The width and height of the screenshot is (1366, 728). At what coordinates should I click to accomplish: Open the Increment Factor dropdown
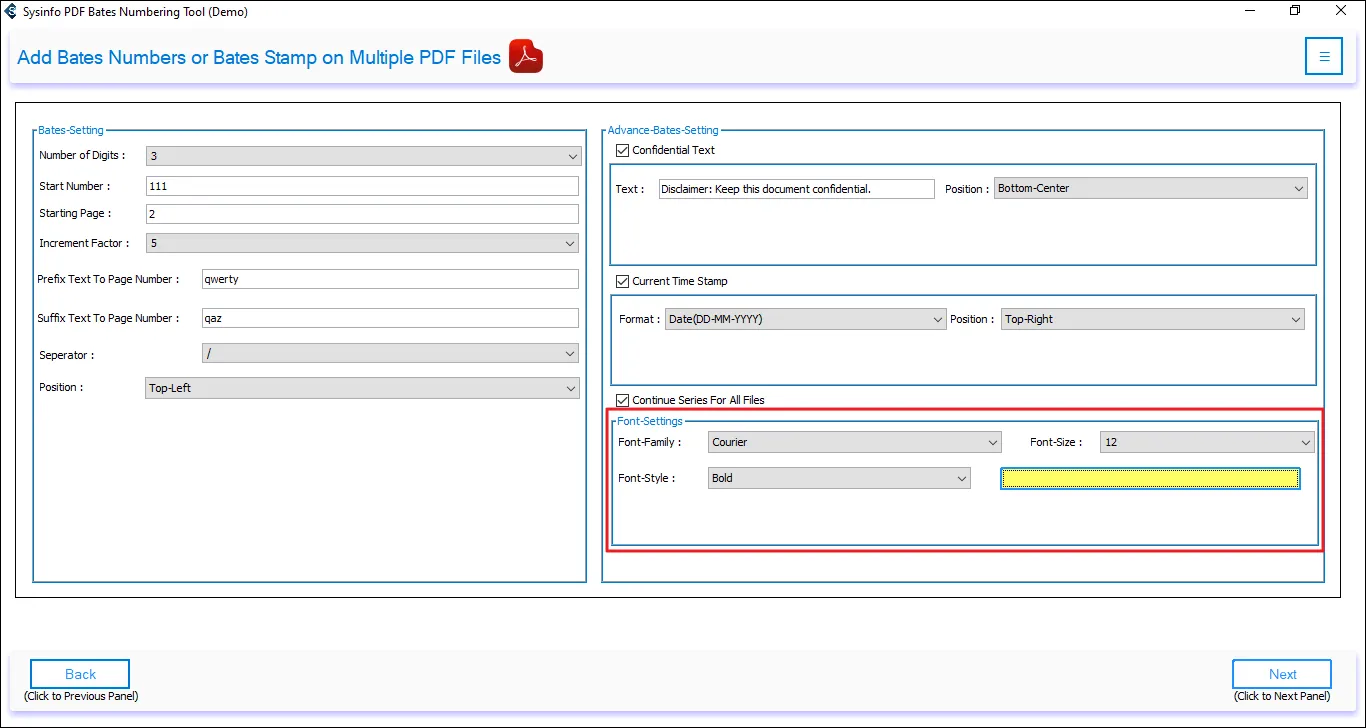click(362, 243)
